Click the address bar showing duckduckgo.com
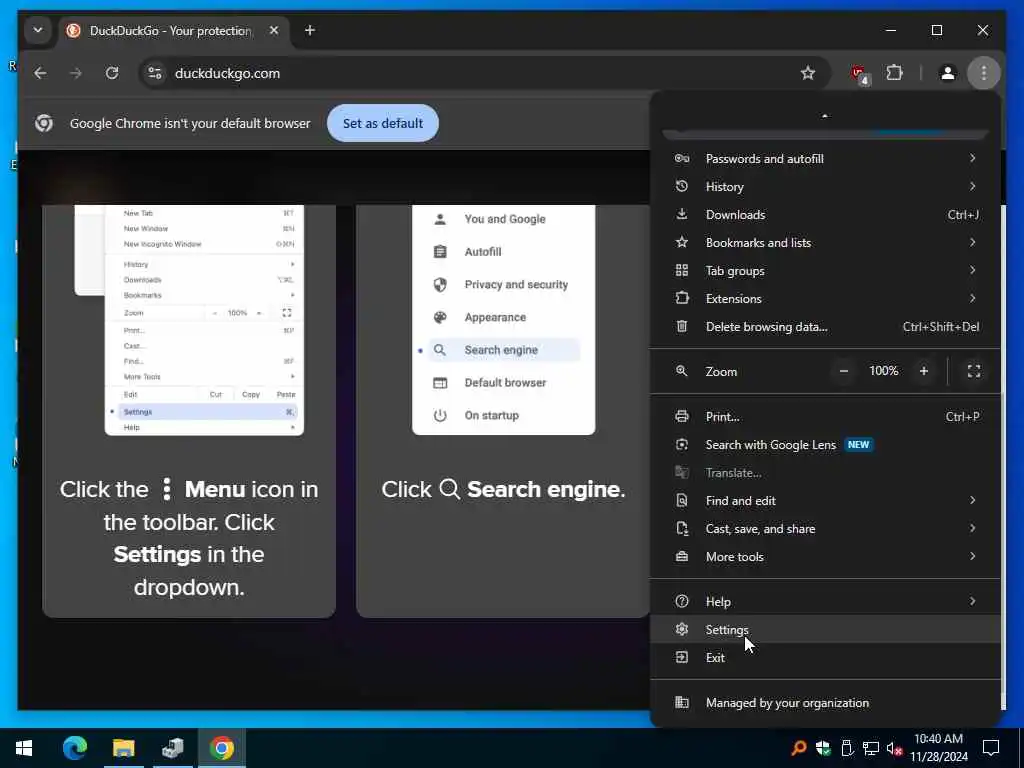The width and height of the screenshot is (1024, 768). pos(483,73)
